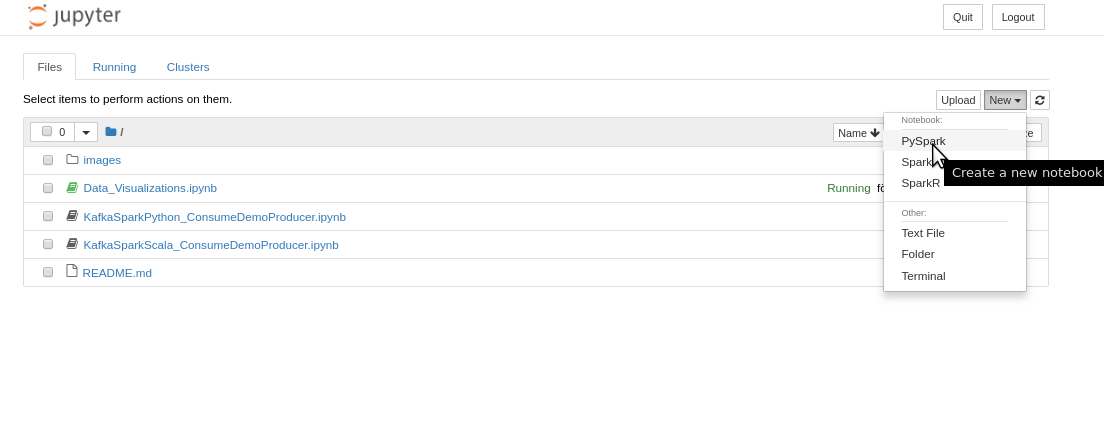Click the README.md file icon

click(71, 271)
